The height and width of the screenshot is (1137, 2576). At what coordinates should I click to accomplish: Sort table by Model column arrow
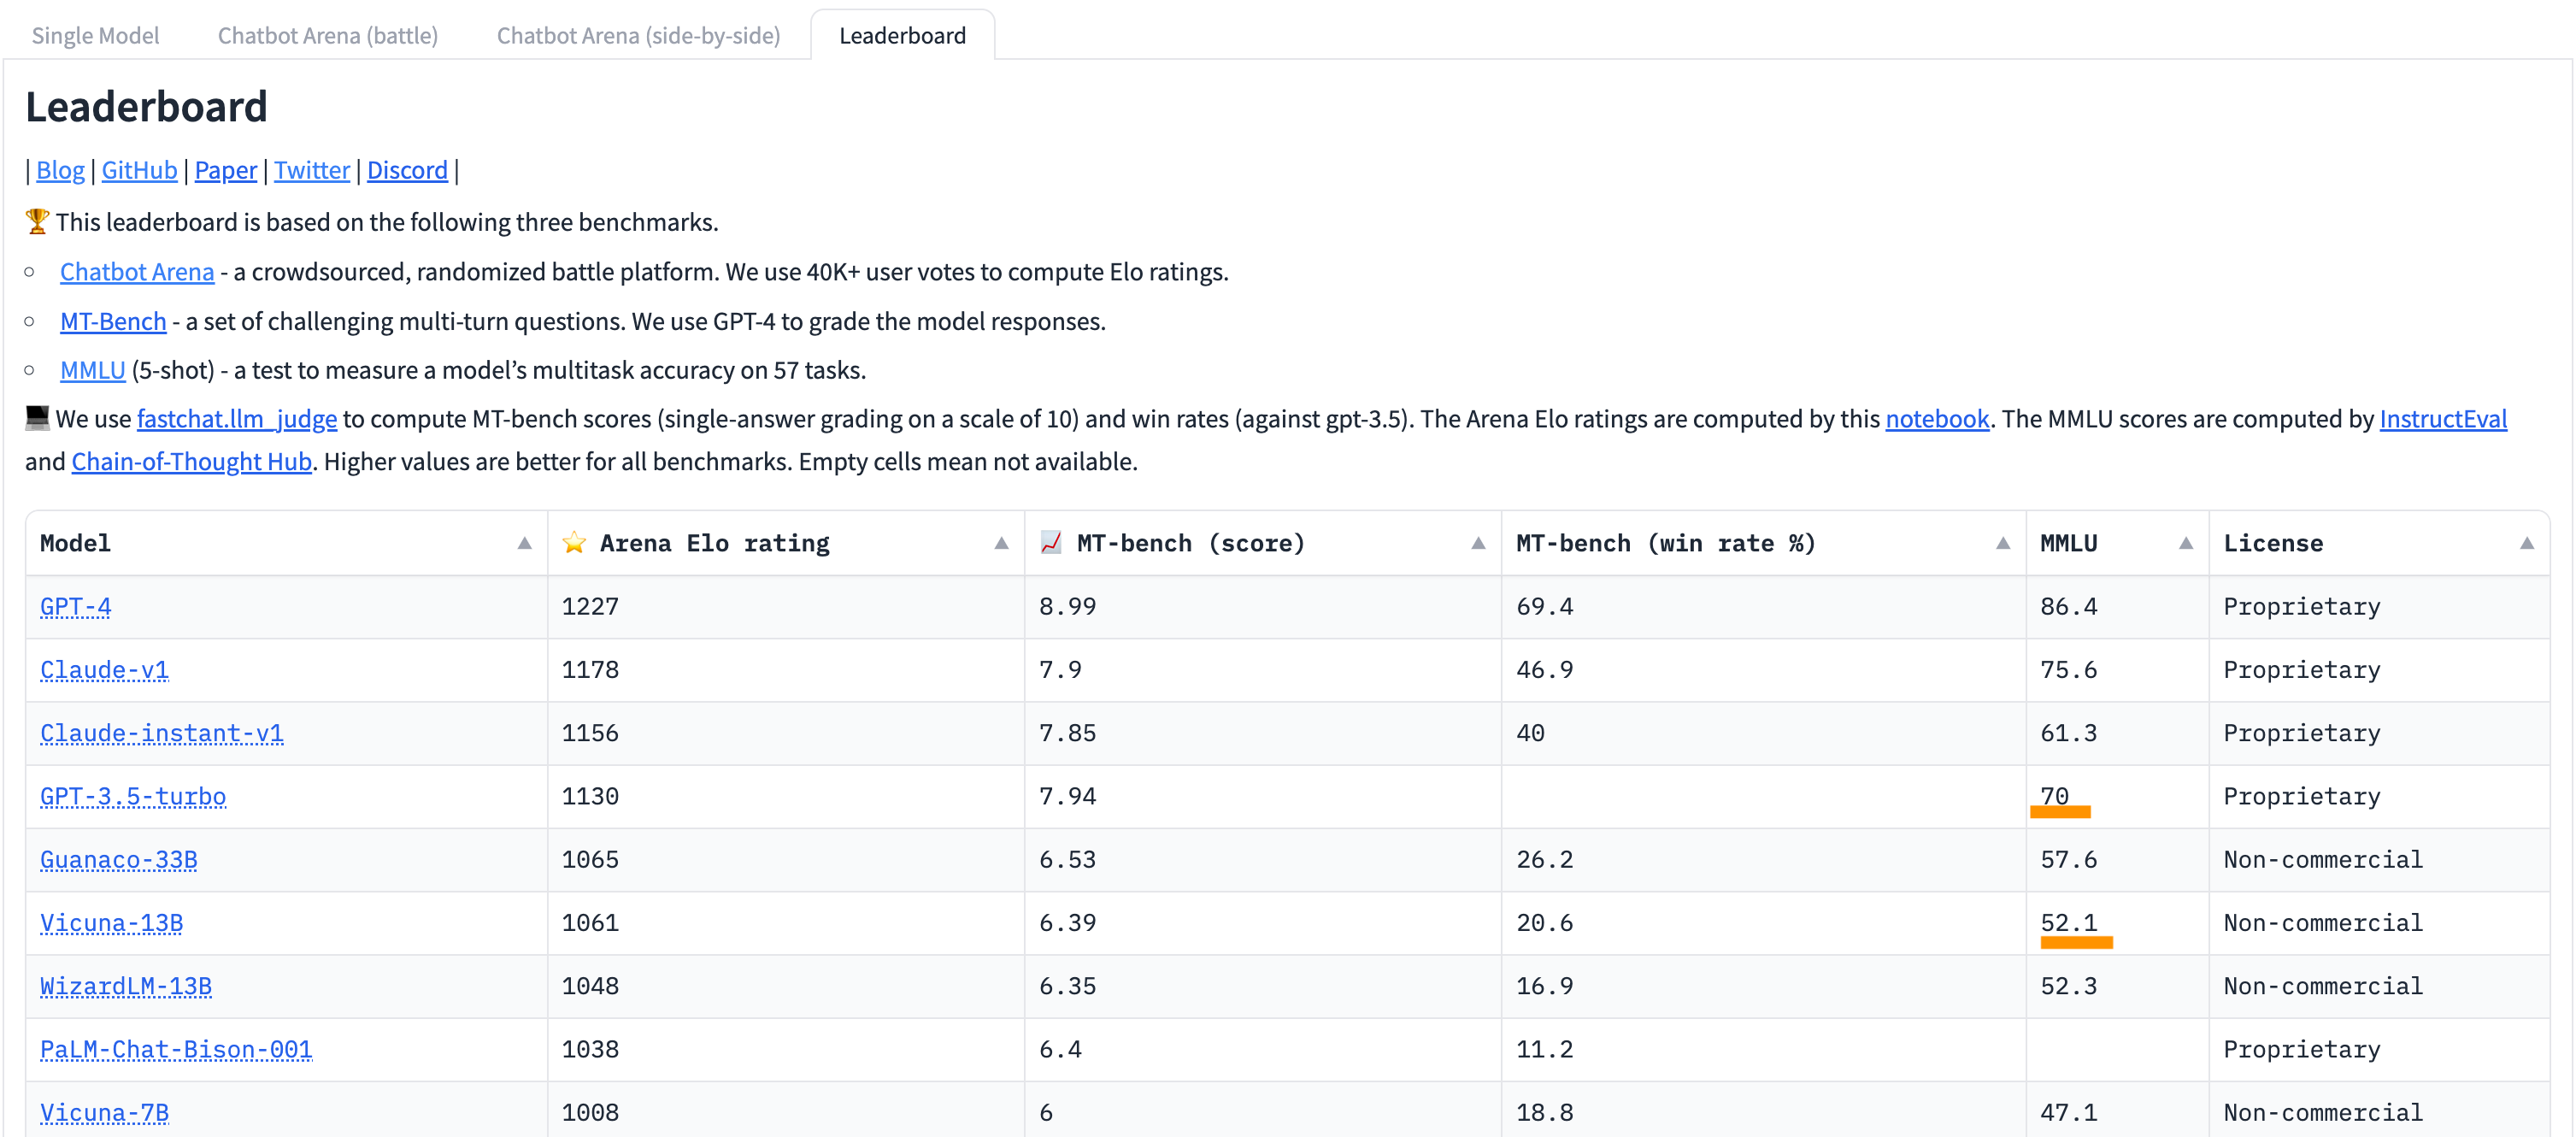(x=524, y=543)
